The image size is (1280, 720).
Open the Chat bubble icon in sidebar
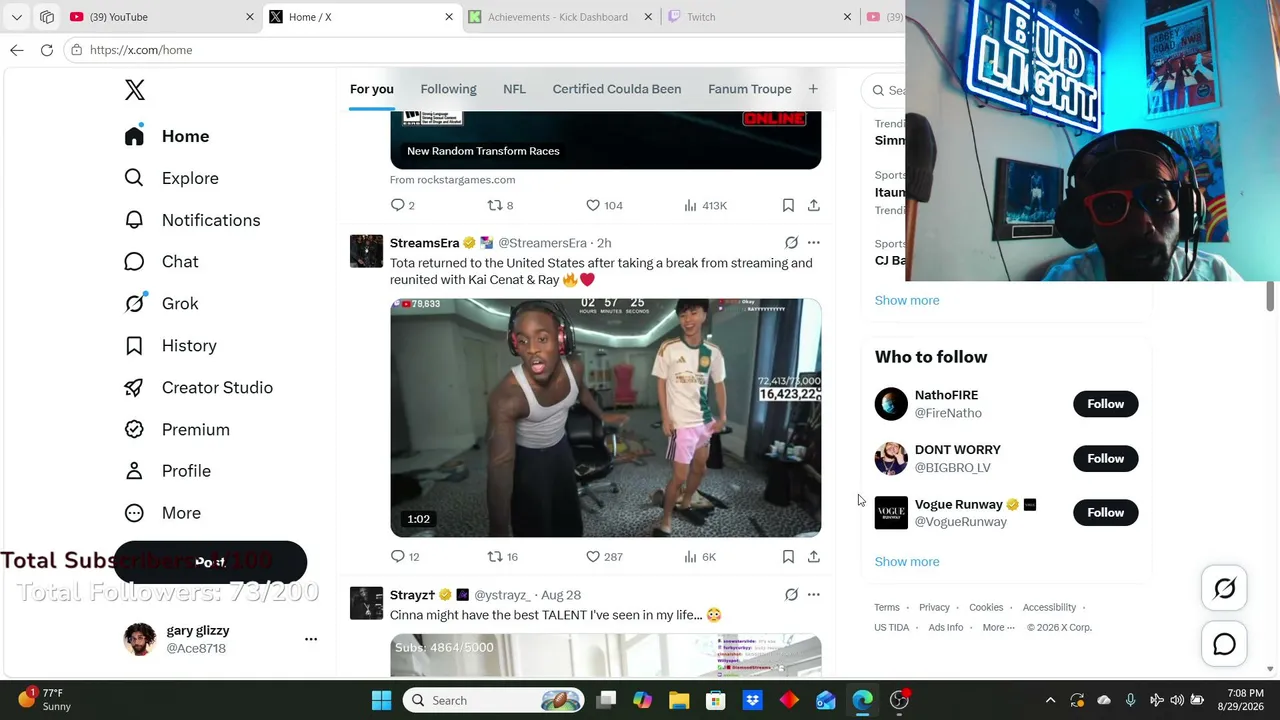(x=134, y=262)
